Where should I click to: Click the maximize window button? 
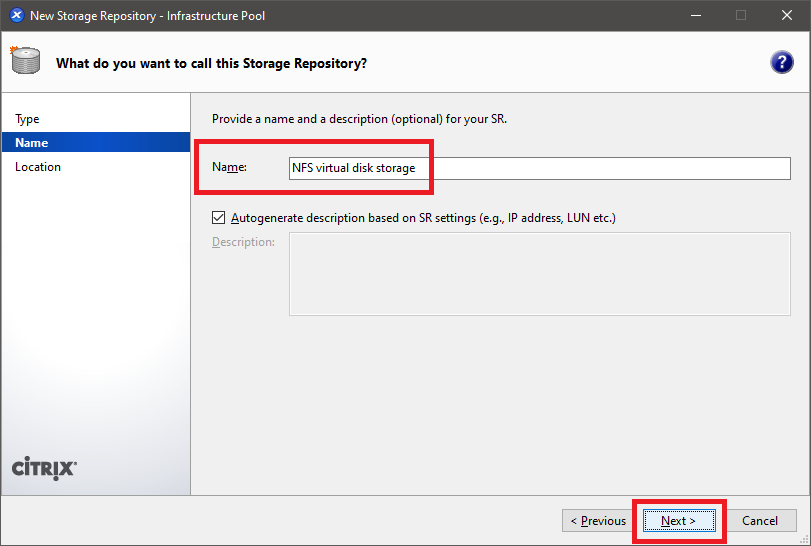click(x=741, y=16)
